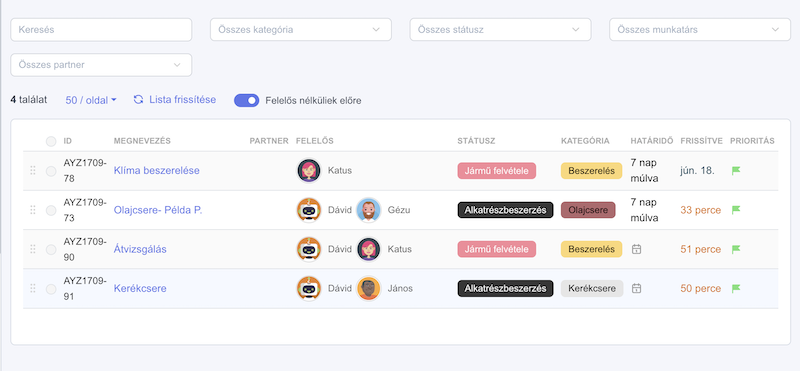Select the AYZ1709-91 row radio button
This screenshot has height=371, width=800.
pos(51,289)
